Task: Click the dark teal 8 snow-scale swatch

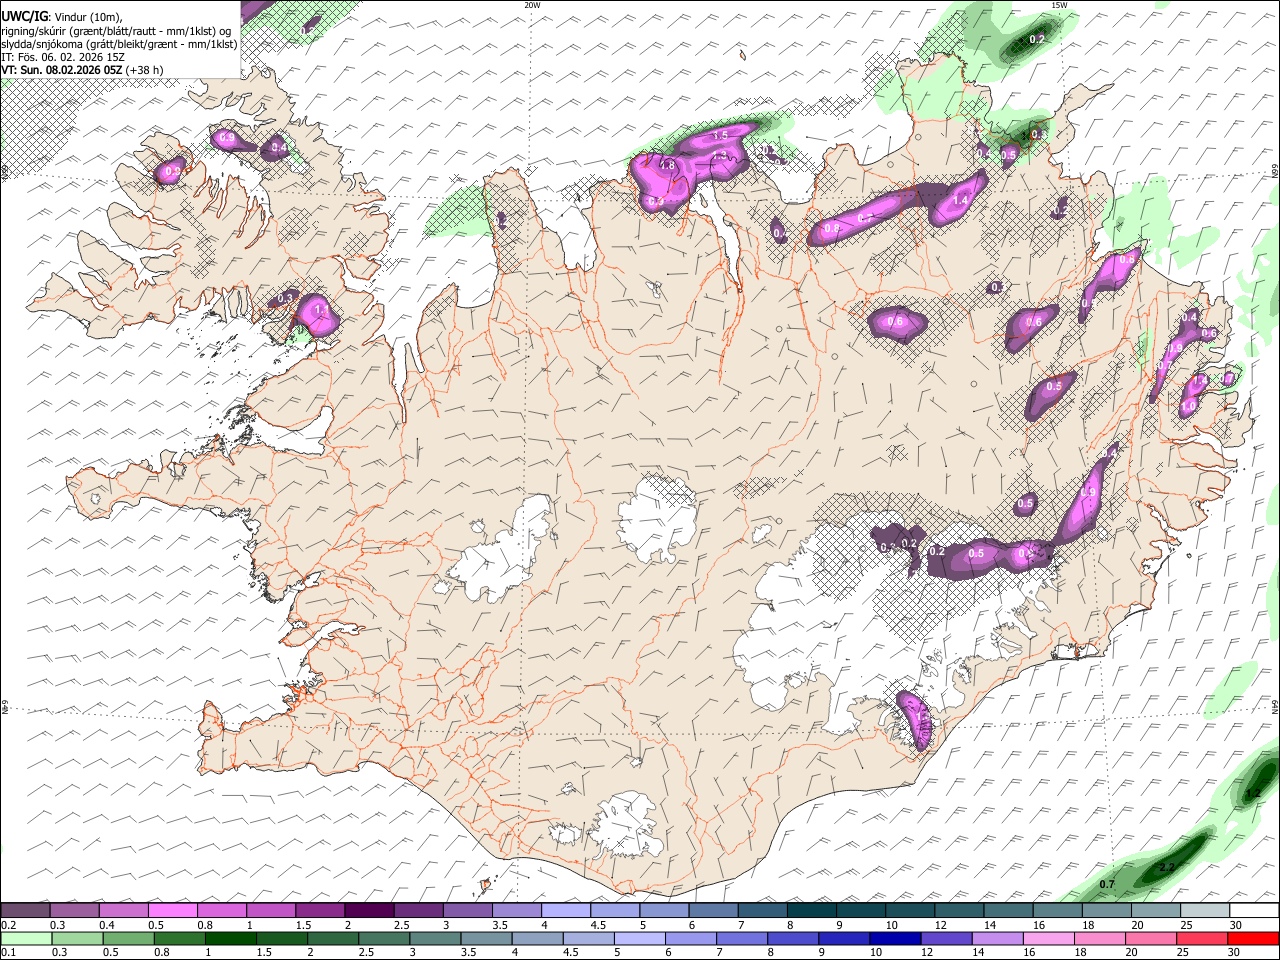Action: (x=812, y=910)
